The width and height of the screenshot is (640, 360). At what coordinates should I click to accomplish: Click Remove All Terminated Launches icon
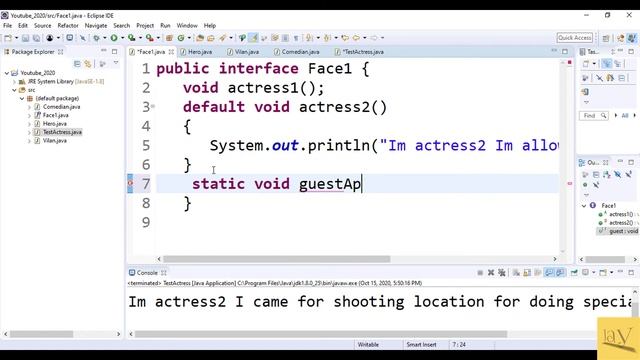tap(502, 273)
